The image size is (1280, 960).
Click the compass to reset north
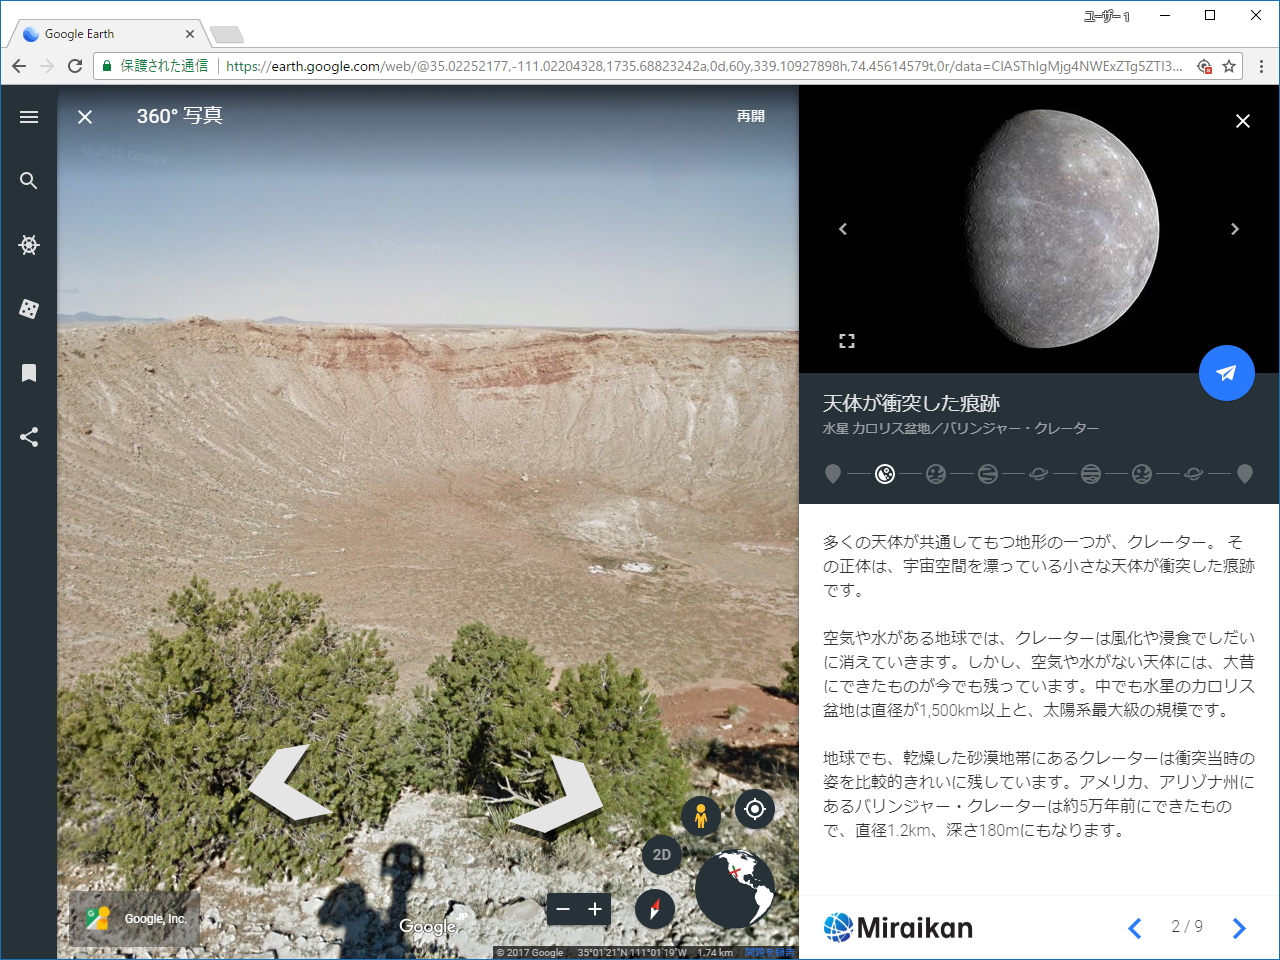coord(655,909)
